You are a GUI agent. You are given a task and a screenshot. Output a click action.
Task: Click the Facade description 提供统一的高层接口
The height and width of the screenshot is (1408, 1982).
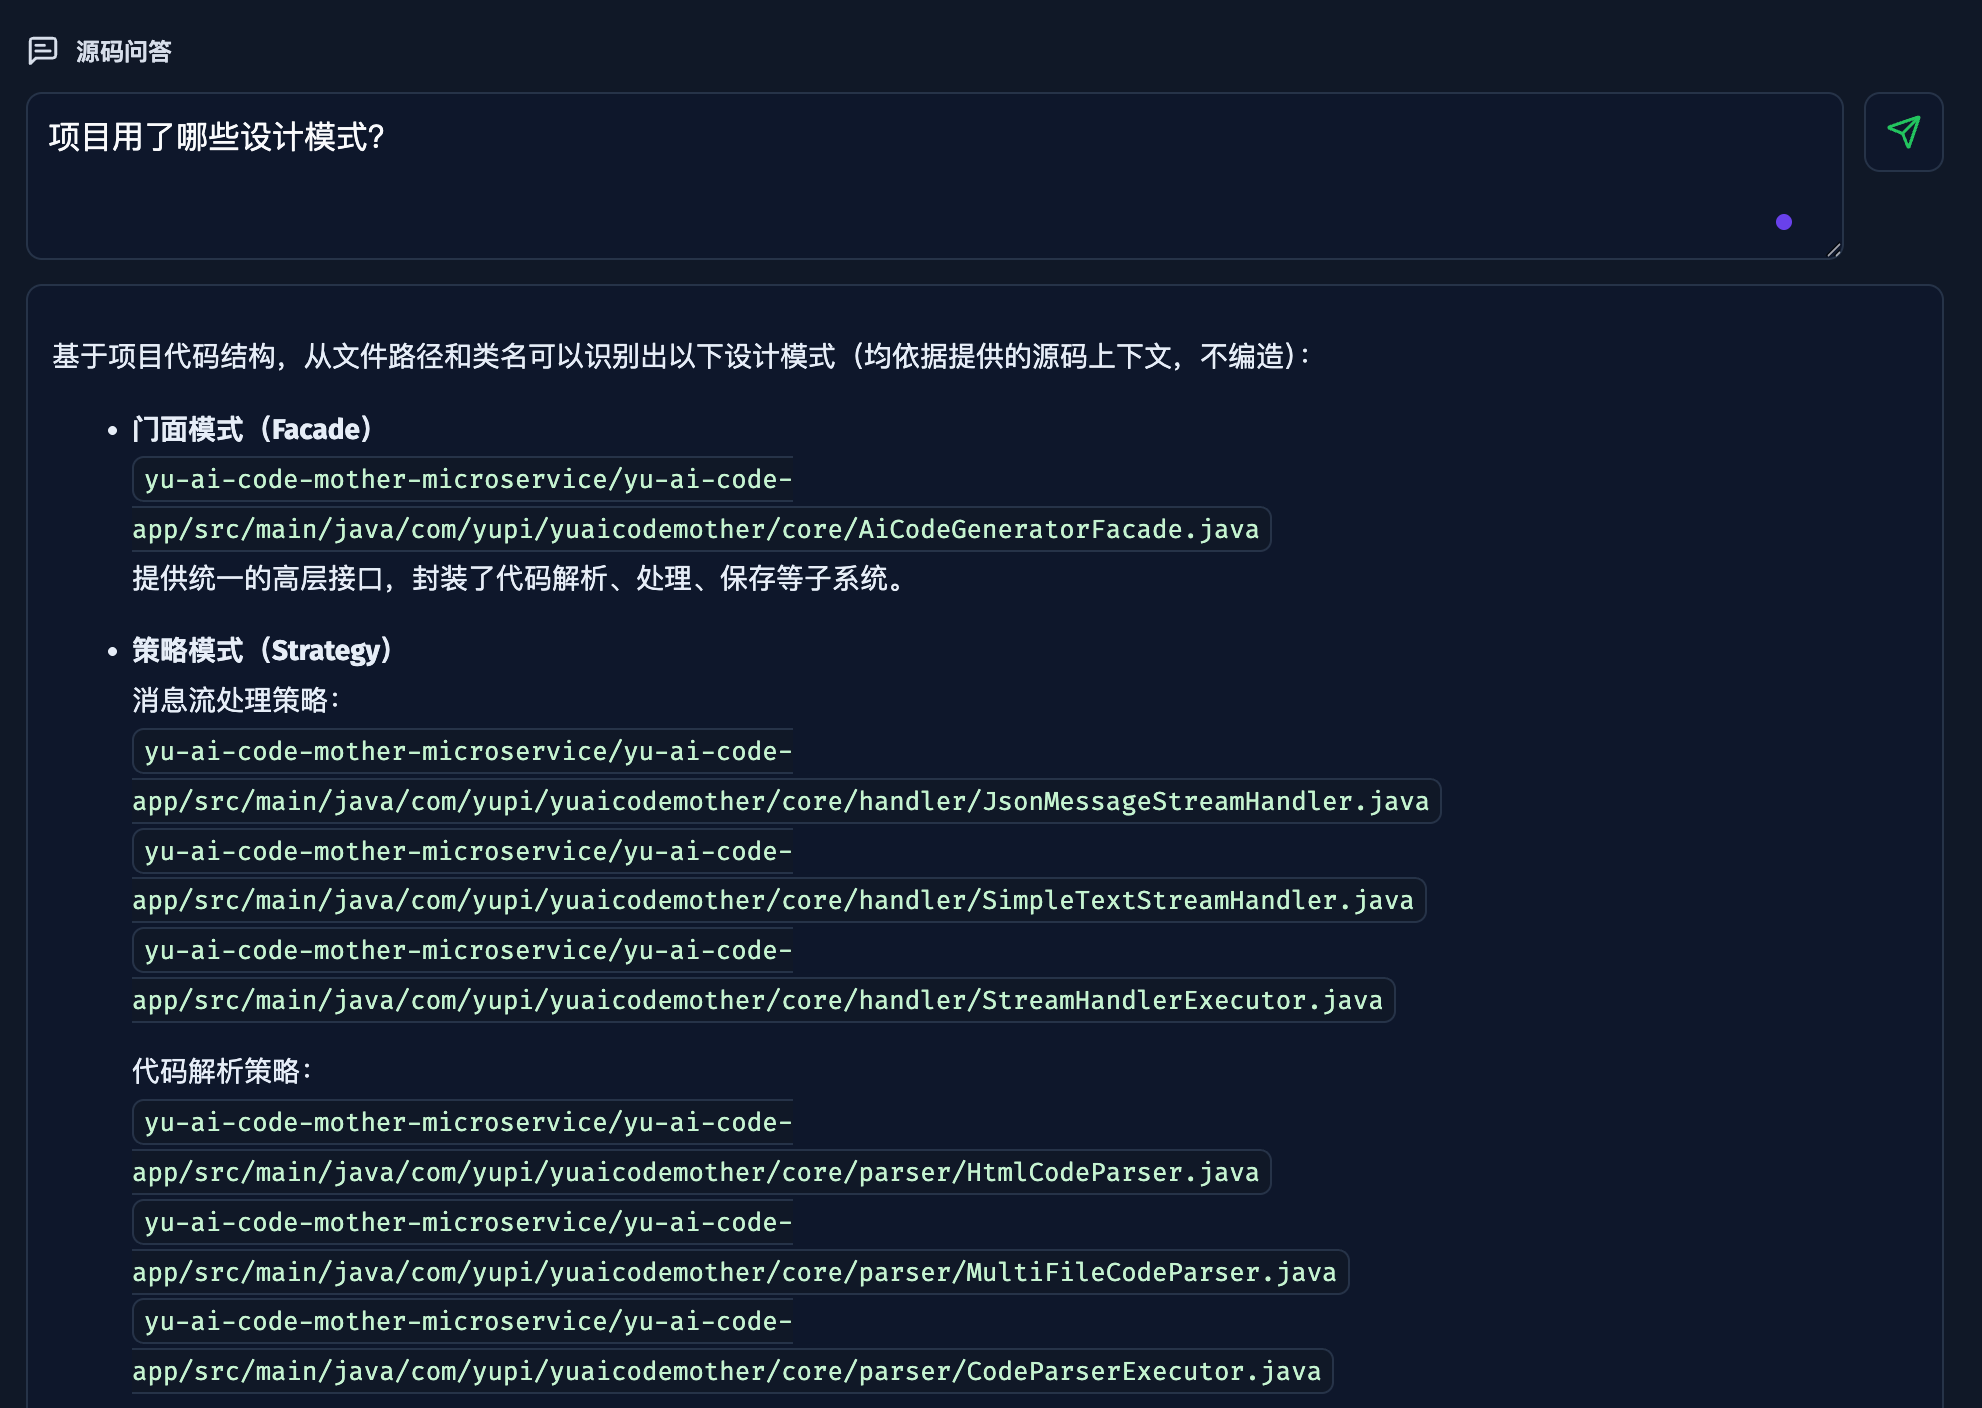pos(520,578)
